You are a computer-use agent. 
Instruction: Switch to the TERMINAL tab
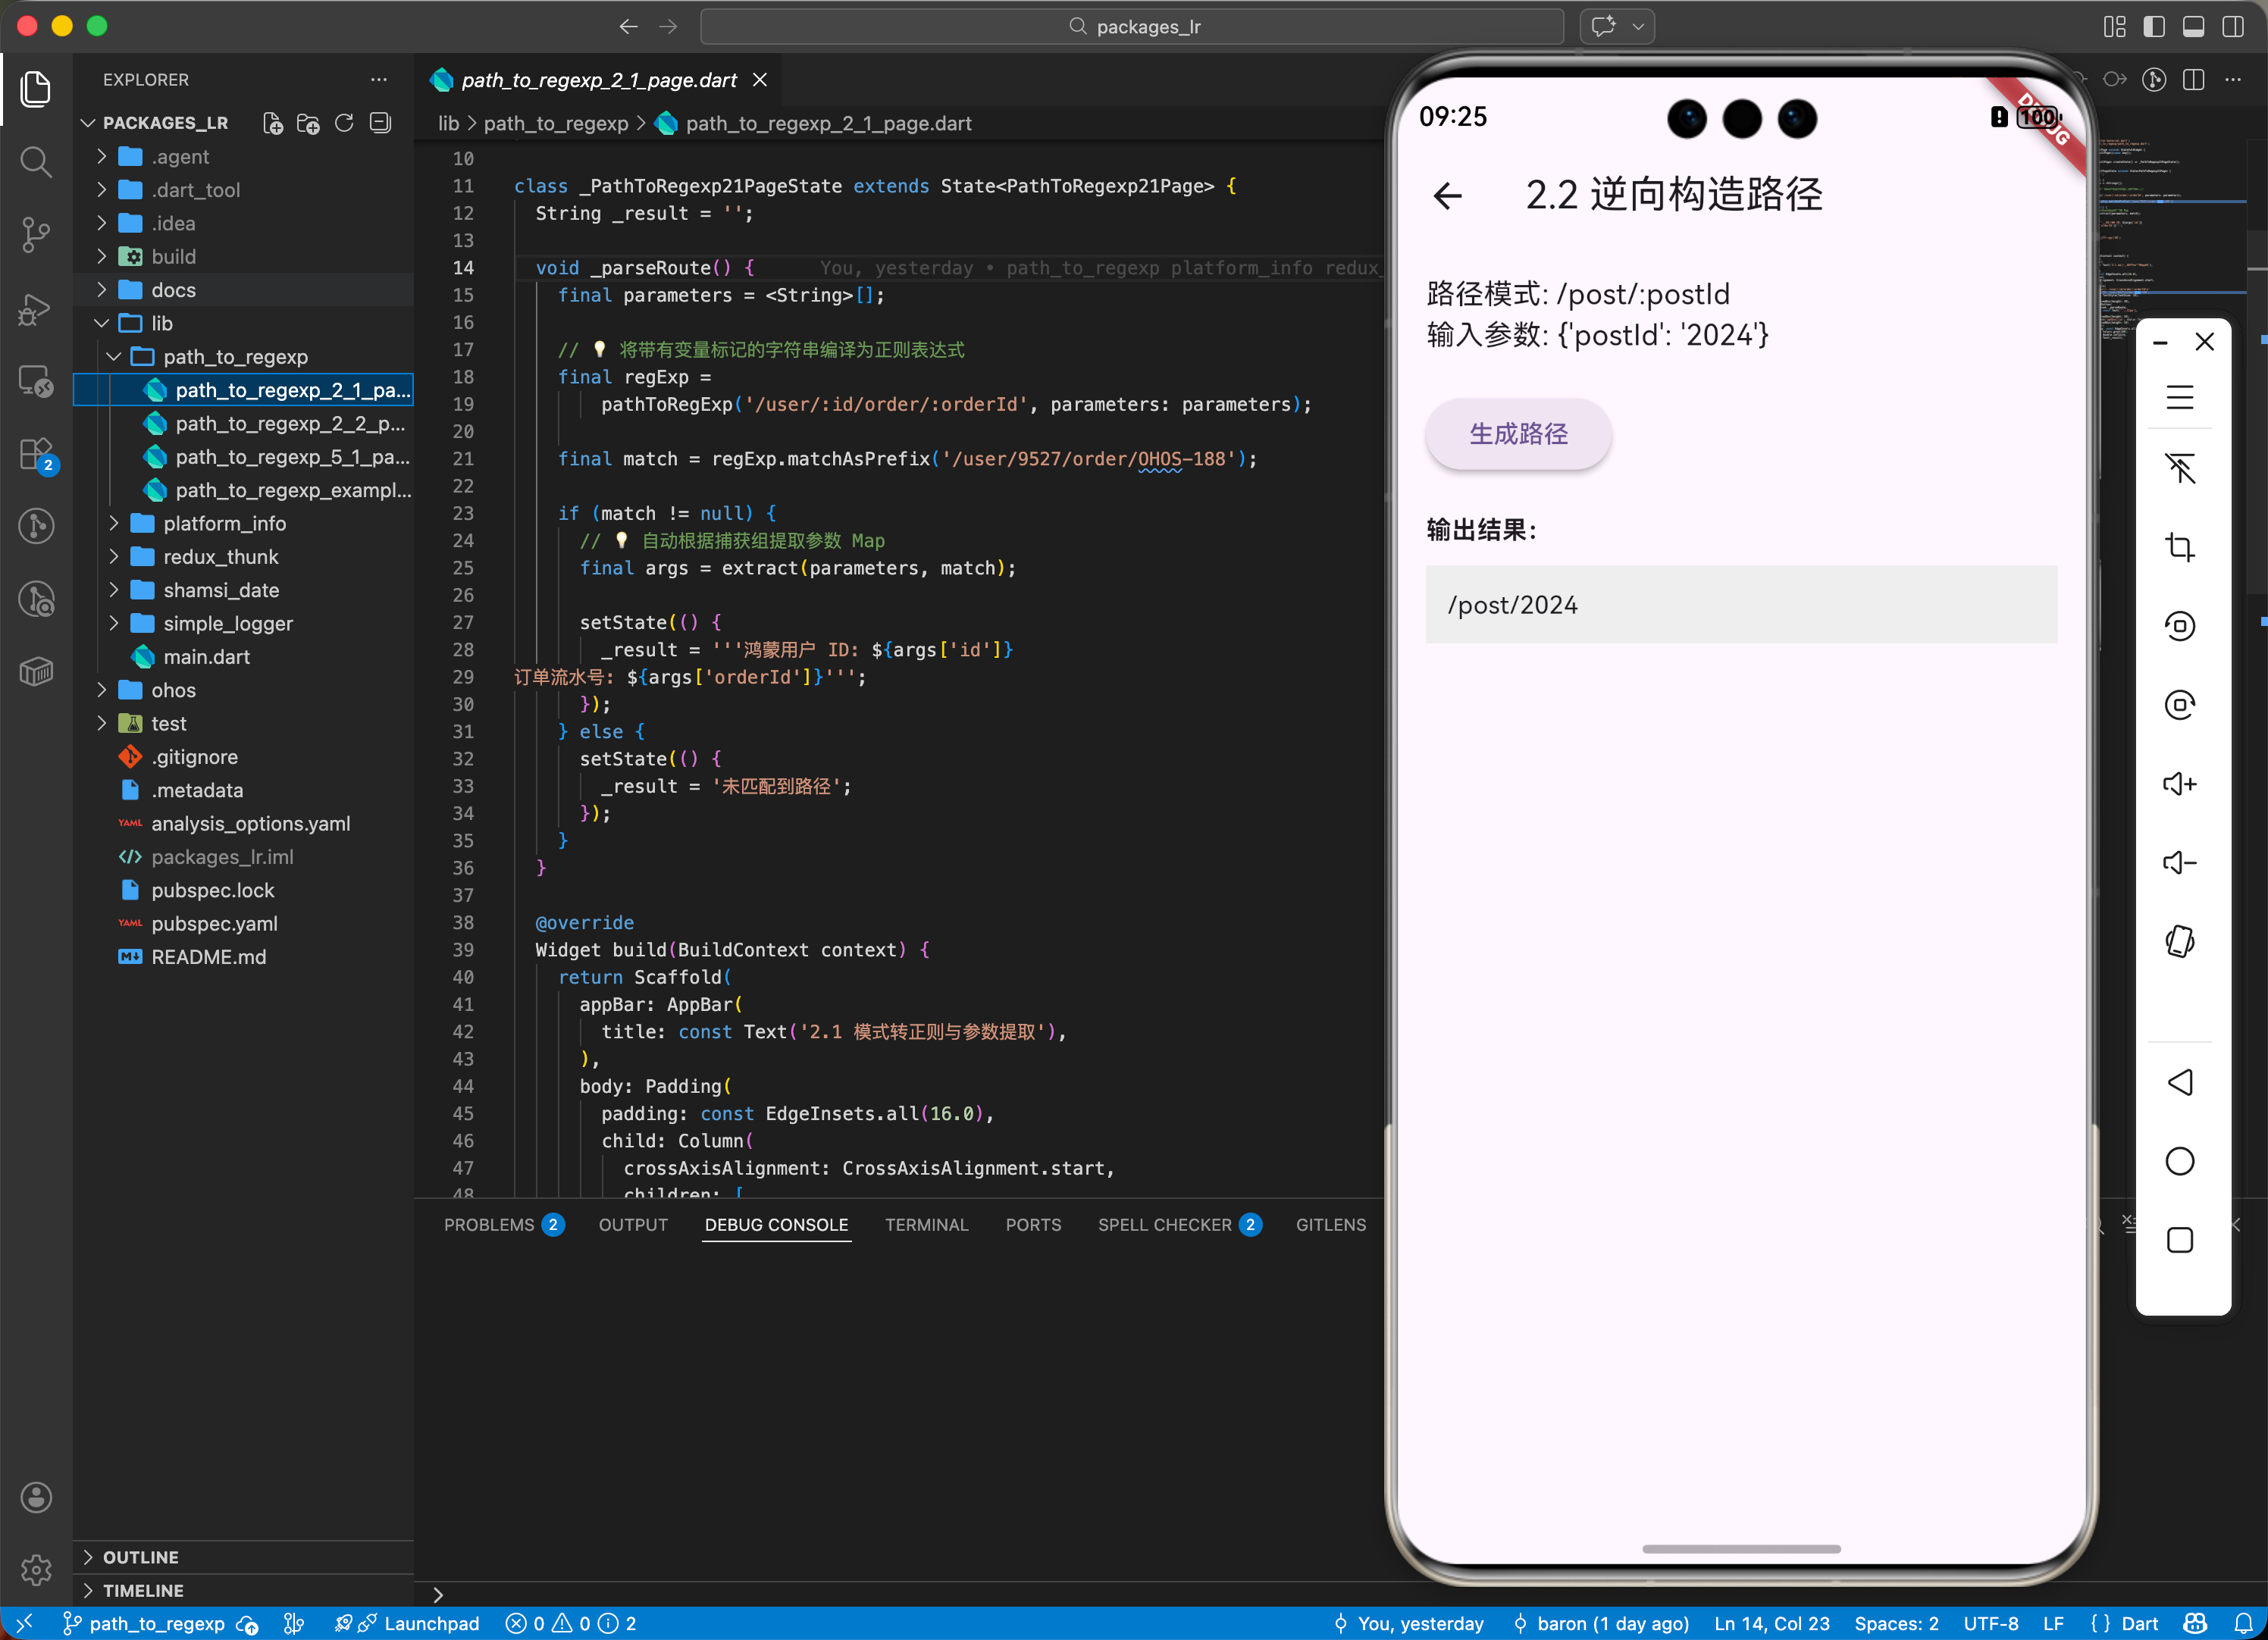coord(926,1225)
